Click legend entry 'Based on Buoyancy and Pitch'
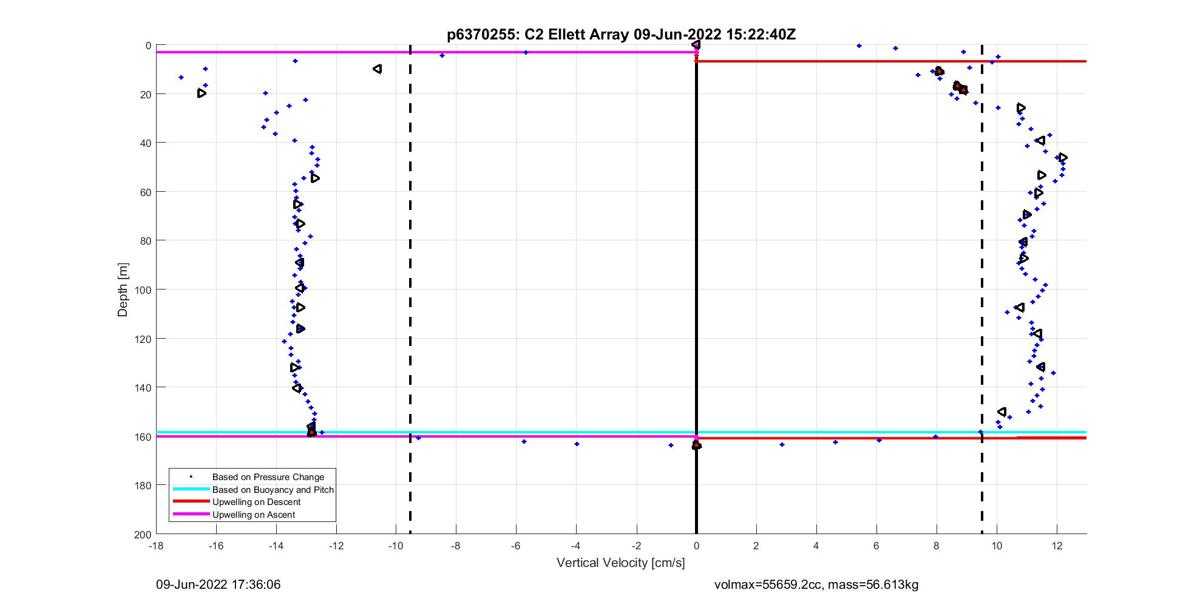Screen dimensions: 1200x601 pyautogui.click(x=273, y=490)
